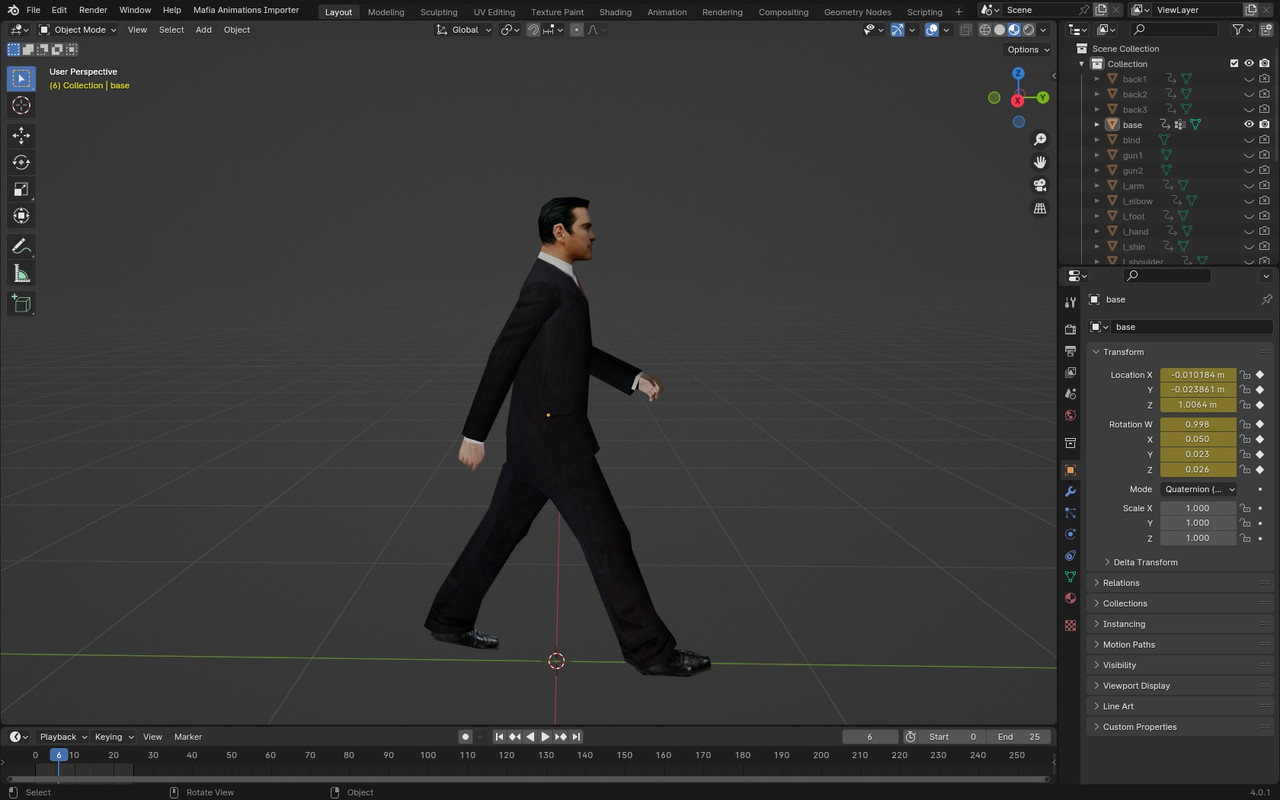1280x800 pixels.
Task: Open the Tool settings tab in Properties
Action: [1070, 302]
